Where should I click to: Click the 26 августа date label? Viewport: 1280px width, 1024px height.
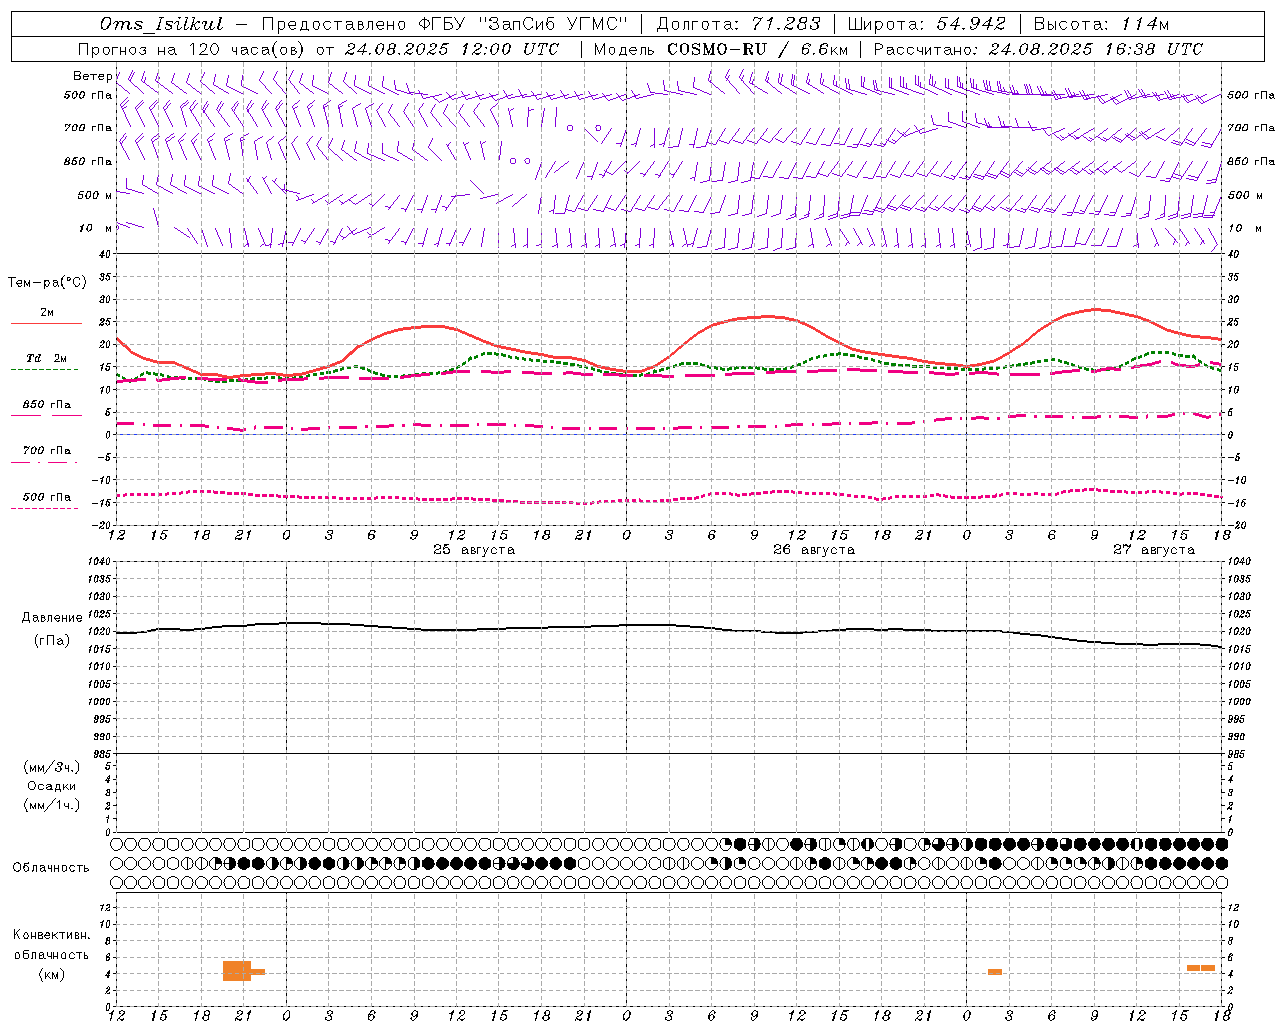point(814,550)
